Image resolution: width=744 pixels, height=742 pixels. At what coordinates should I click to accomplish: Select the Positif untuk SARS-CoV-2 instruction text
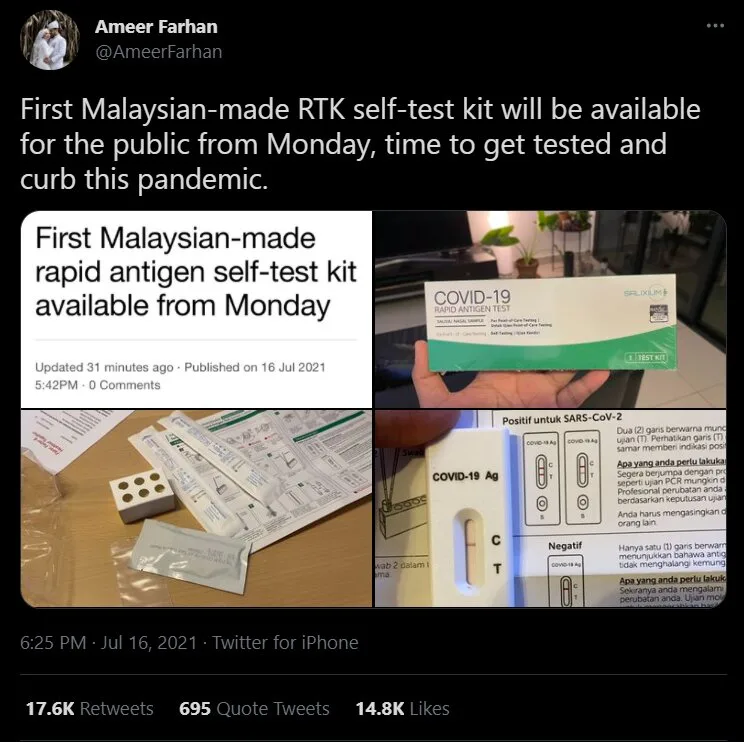point(562,419)
